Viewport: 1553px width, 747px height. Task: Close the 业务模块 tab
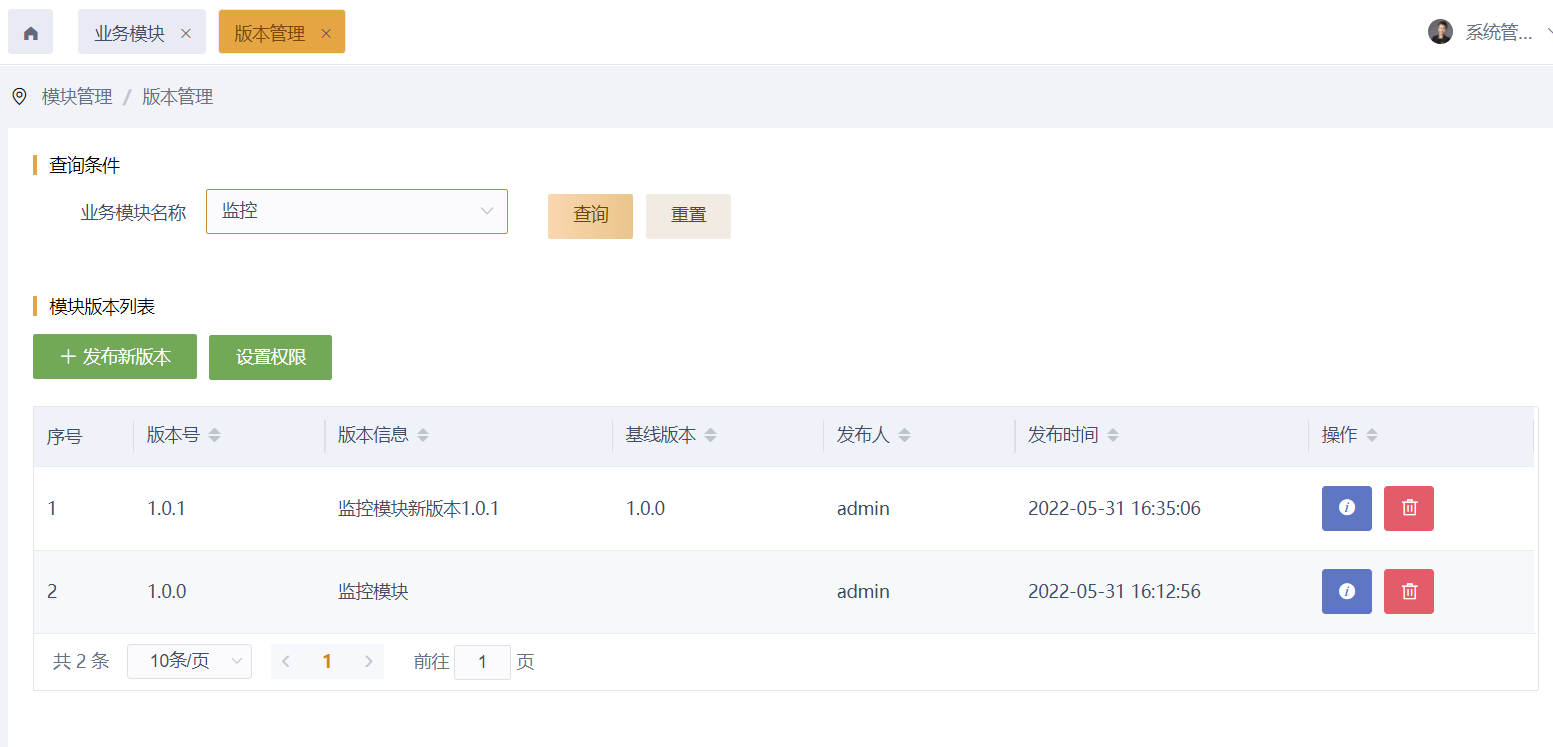[x=186, y=33]
